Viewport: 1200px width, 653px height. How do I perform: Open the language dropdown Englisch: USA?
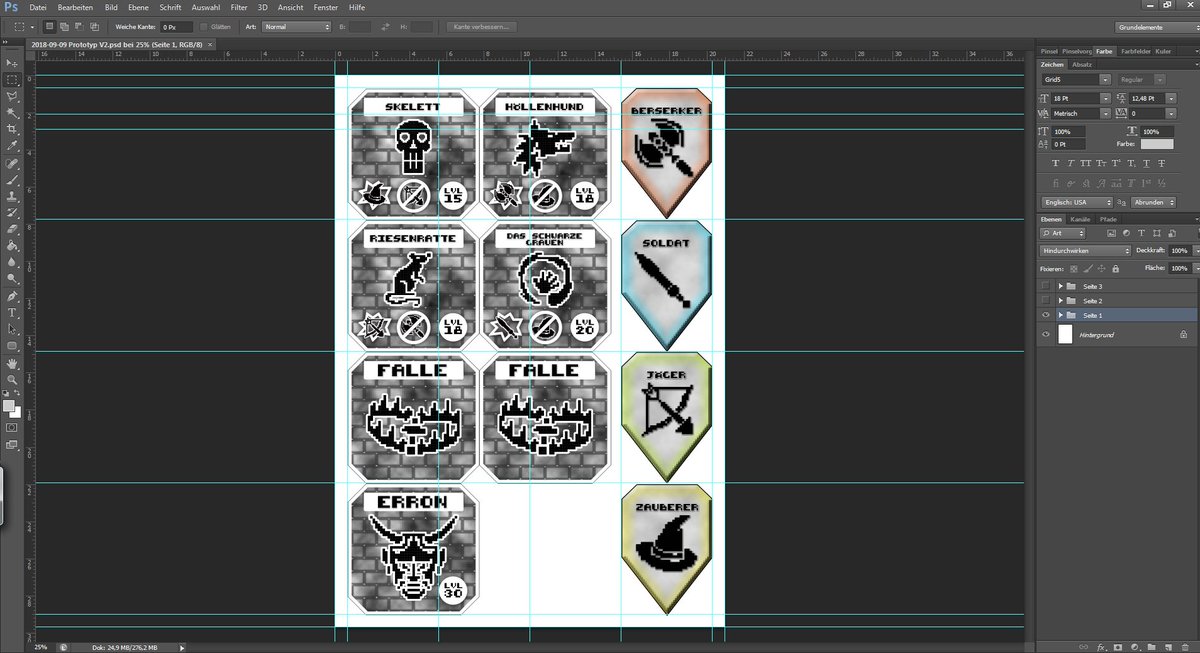click(1078, 202)
